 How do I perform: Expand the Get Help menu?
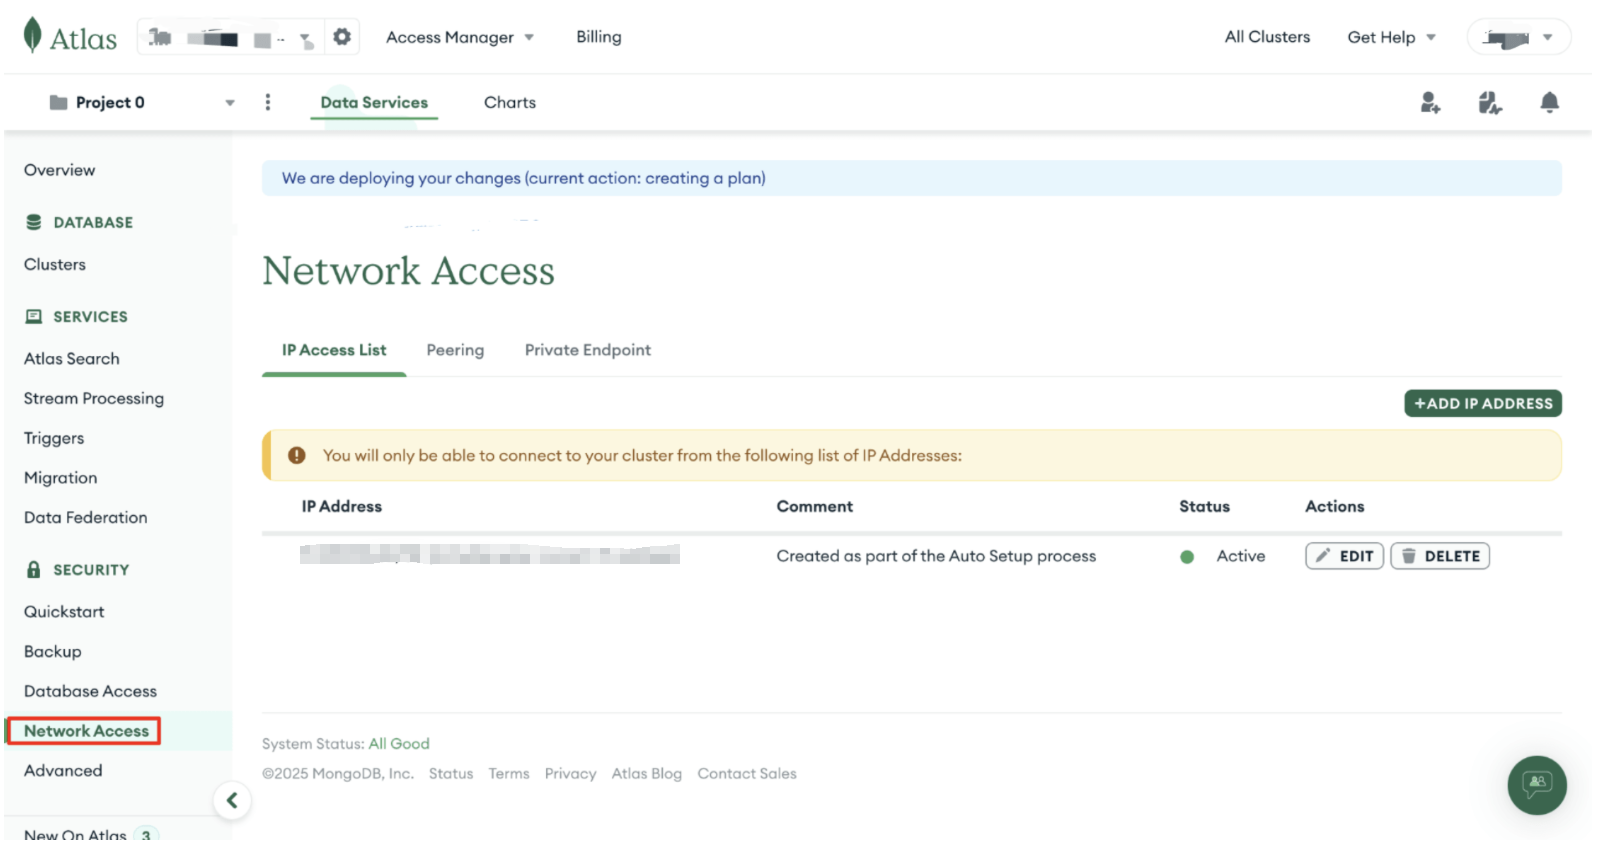1391,37
